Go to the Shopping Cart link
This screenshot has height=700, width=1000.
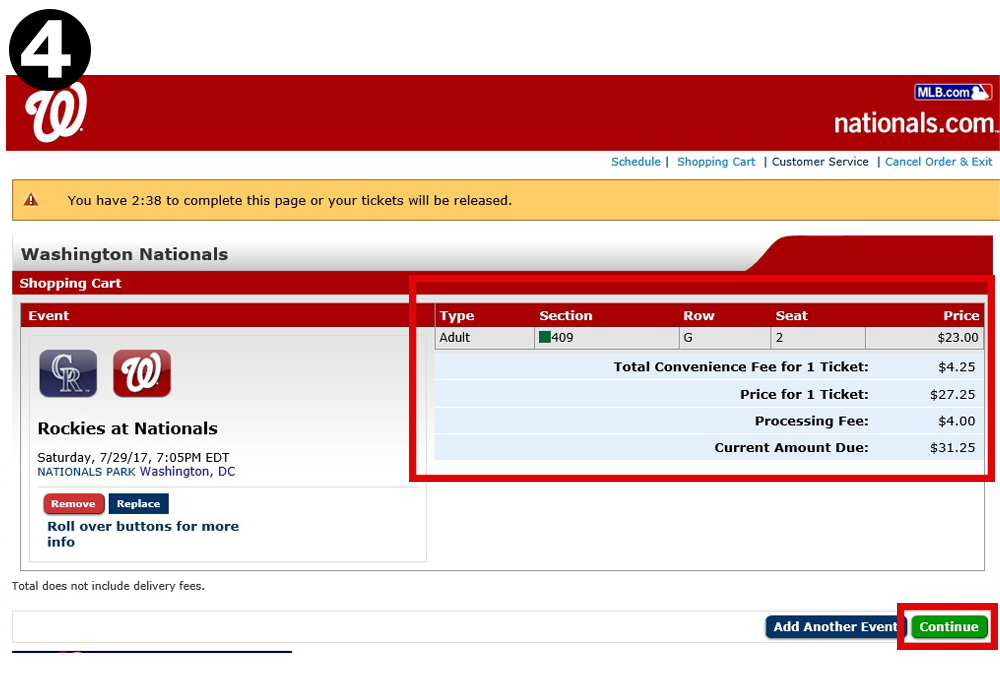pos(716,162)
